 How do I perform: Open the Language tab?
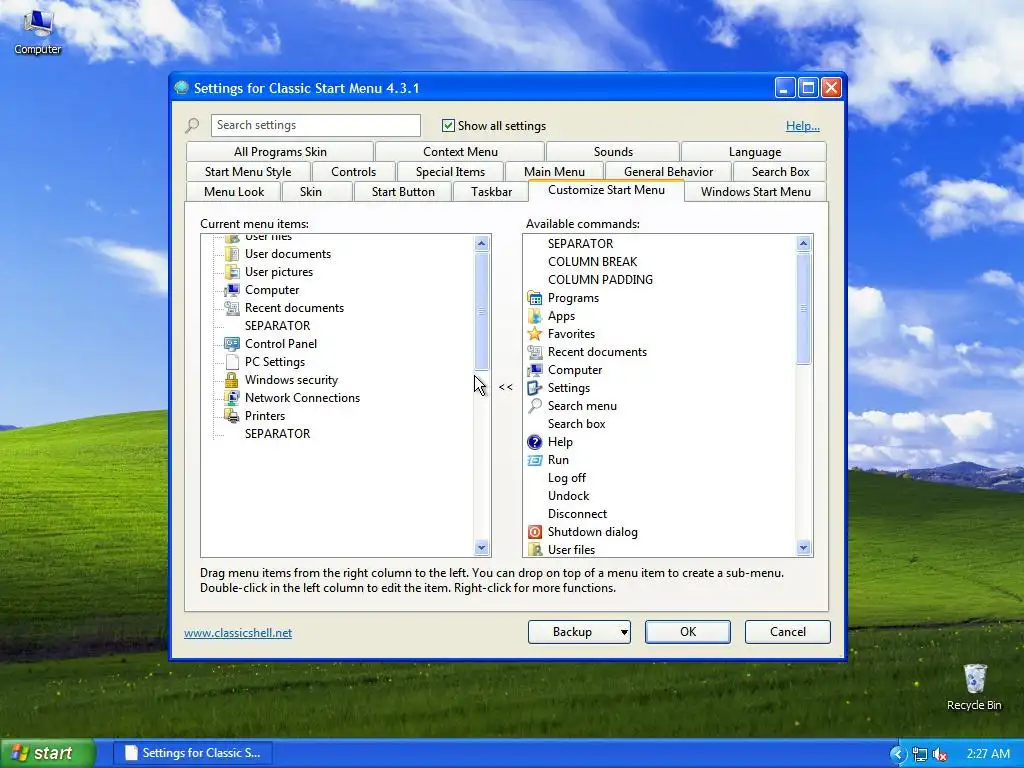click(x=754, y=152)
